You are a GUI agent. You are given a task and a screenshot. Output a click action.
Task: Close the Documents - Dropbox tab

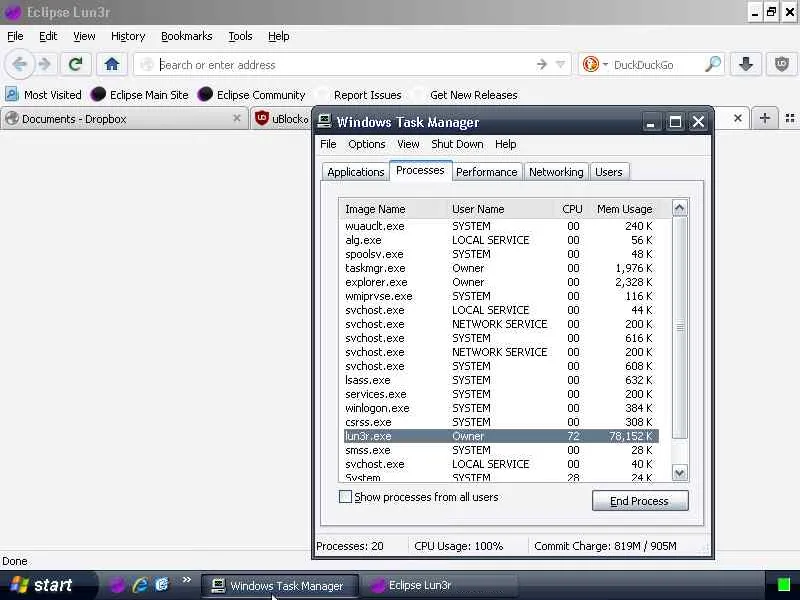click(x=237, y=118)
